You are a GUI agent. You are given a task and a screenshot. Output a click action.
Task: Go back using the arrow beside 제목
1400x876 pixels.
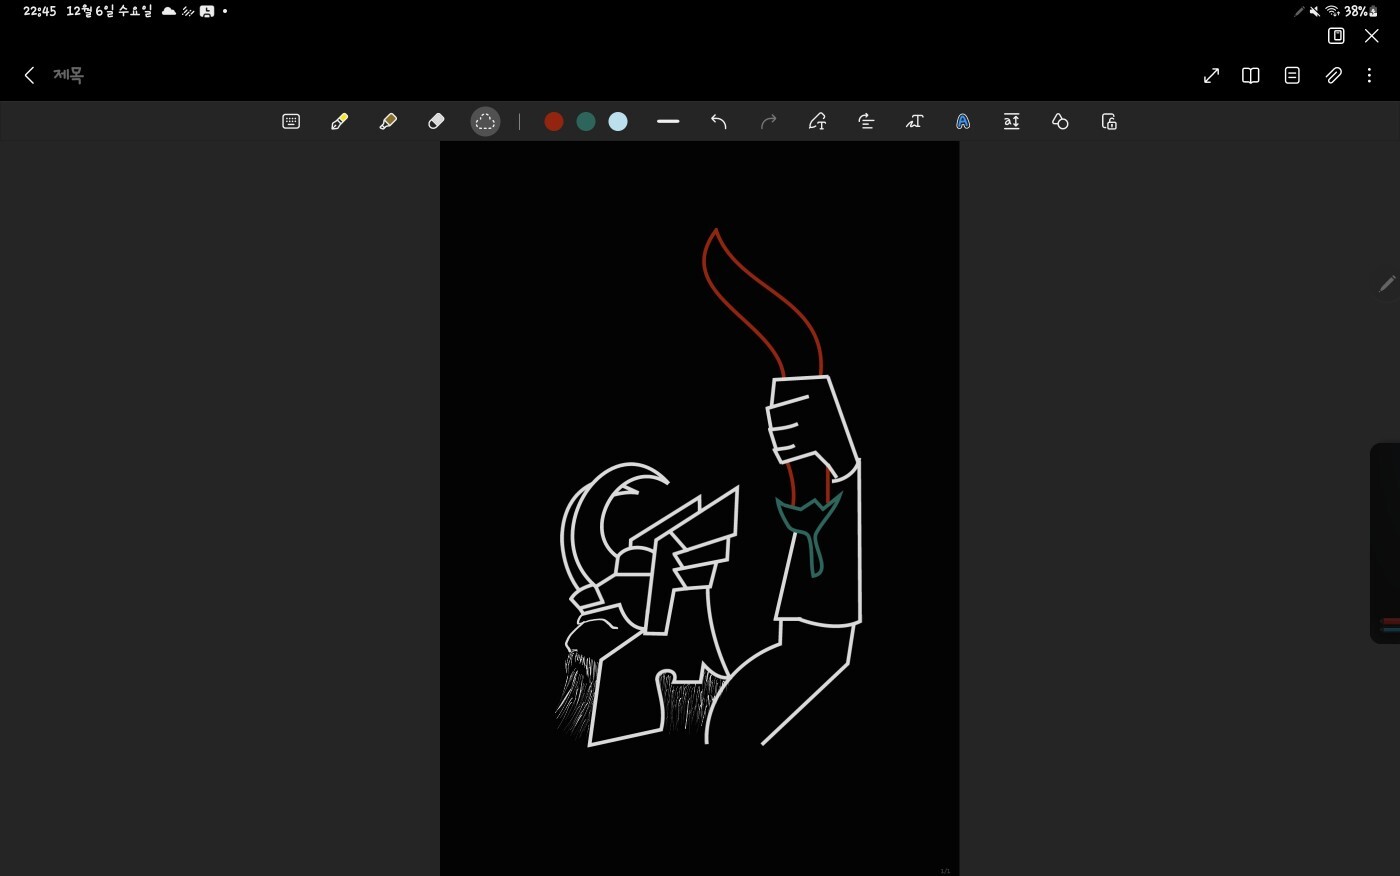[x=30, y=75]
